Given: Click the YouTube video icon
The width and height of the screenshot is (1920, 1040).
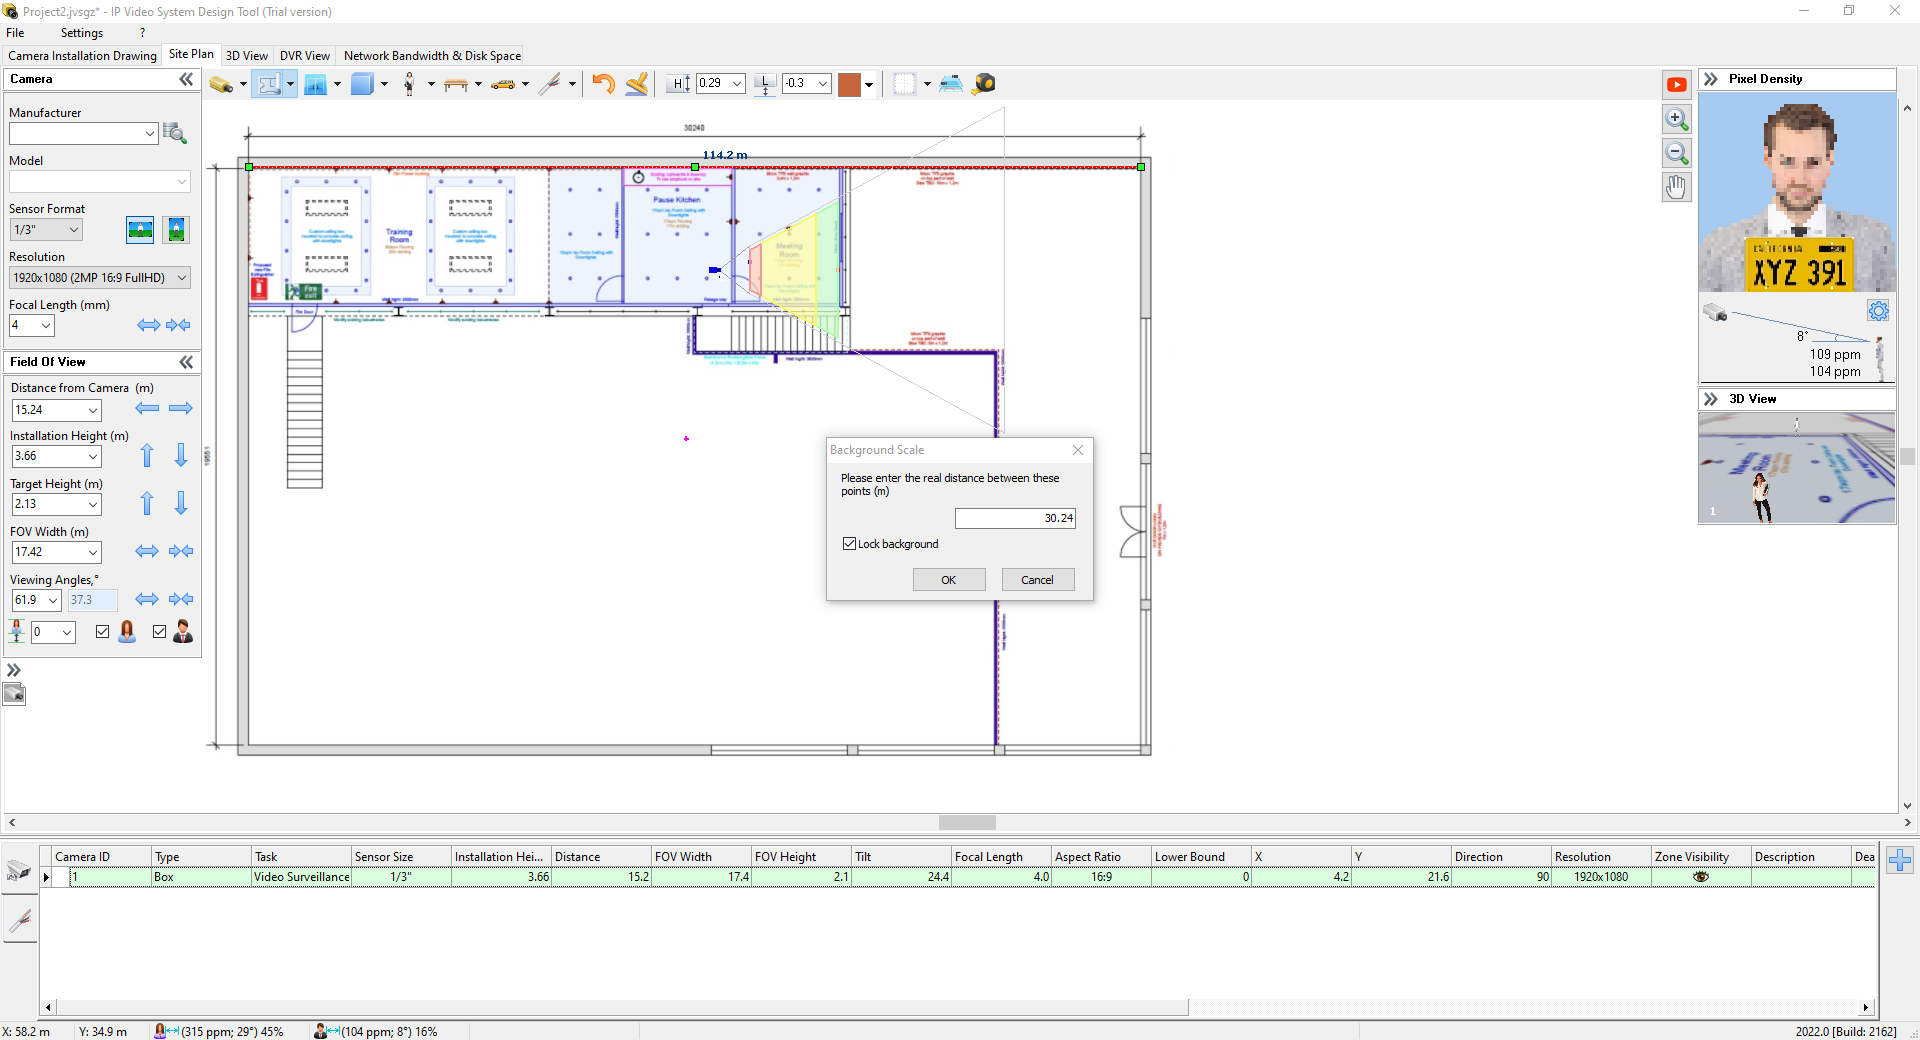Looking at the screenshot, I should point(1677,85).
